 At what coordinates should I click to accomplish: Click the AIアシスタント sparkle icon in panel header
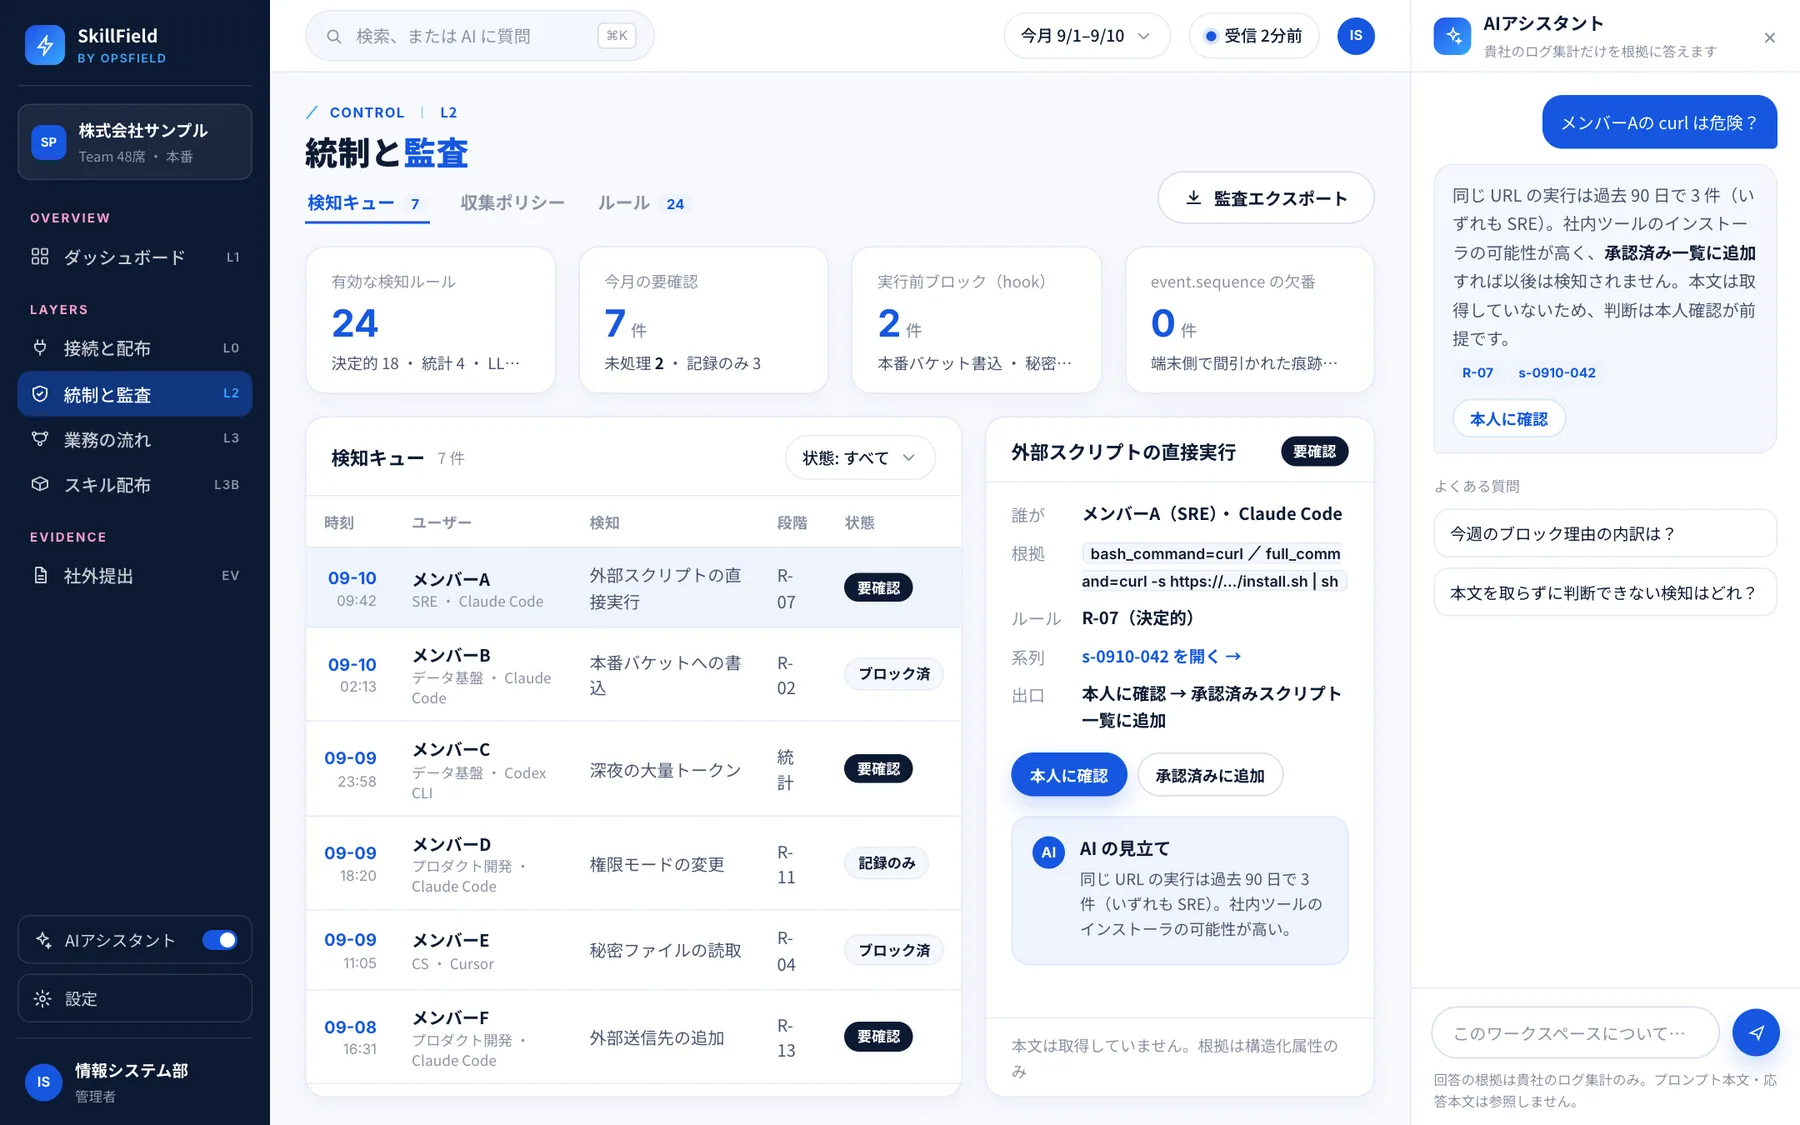click(1452, 36)
